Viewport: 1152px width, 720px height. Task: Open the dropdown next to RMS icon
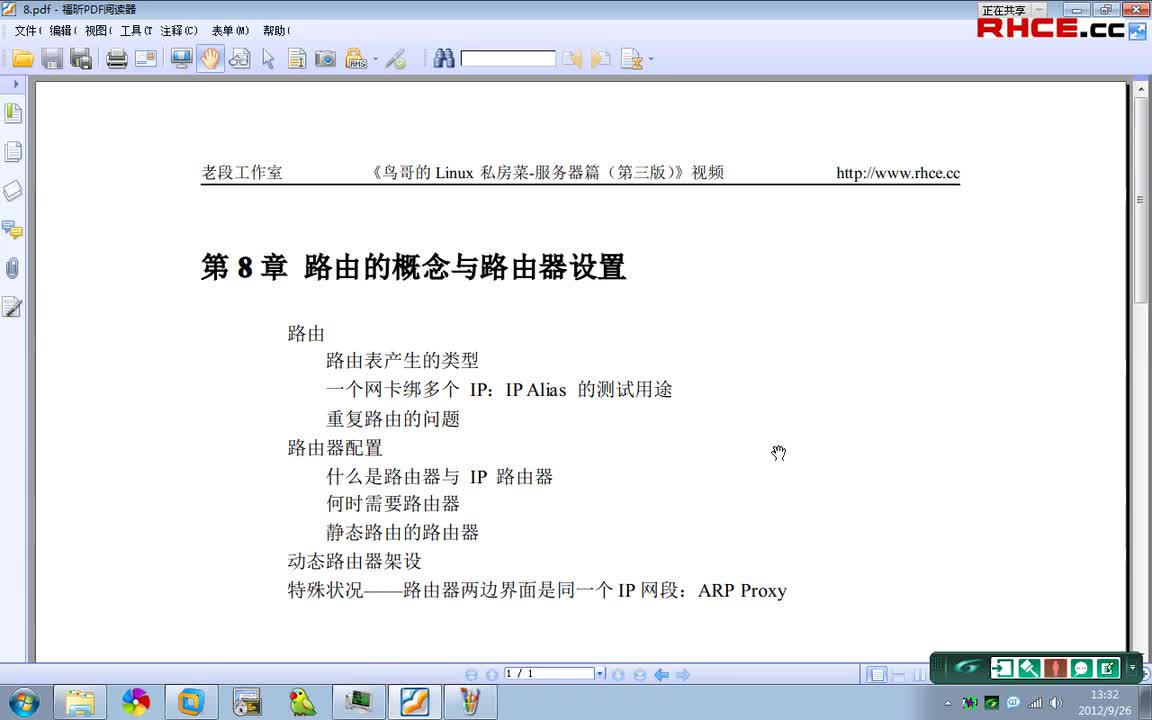[375, 59]
